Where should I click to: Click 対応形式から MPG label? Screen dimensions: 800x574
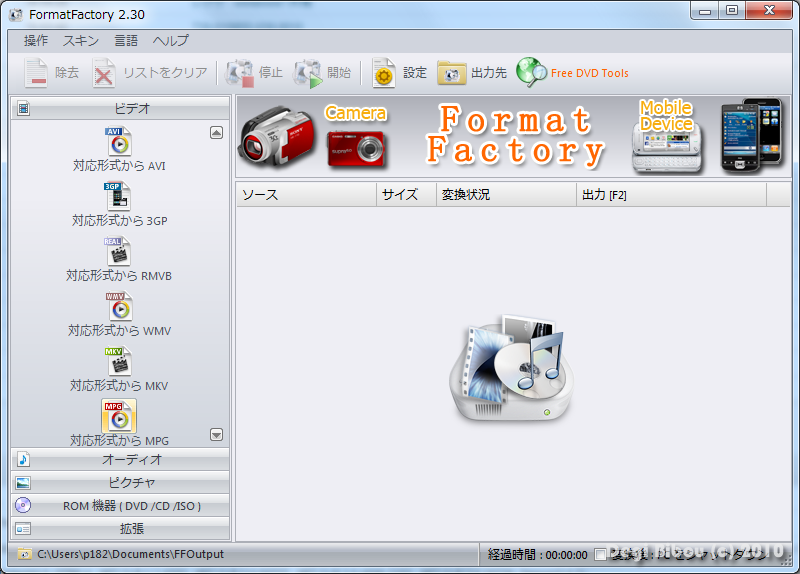119,440
